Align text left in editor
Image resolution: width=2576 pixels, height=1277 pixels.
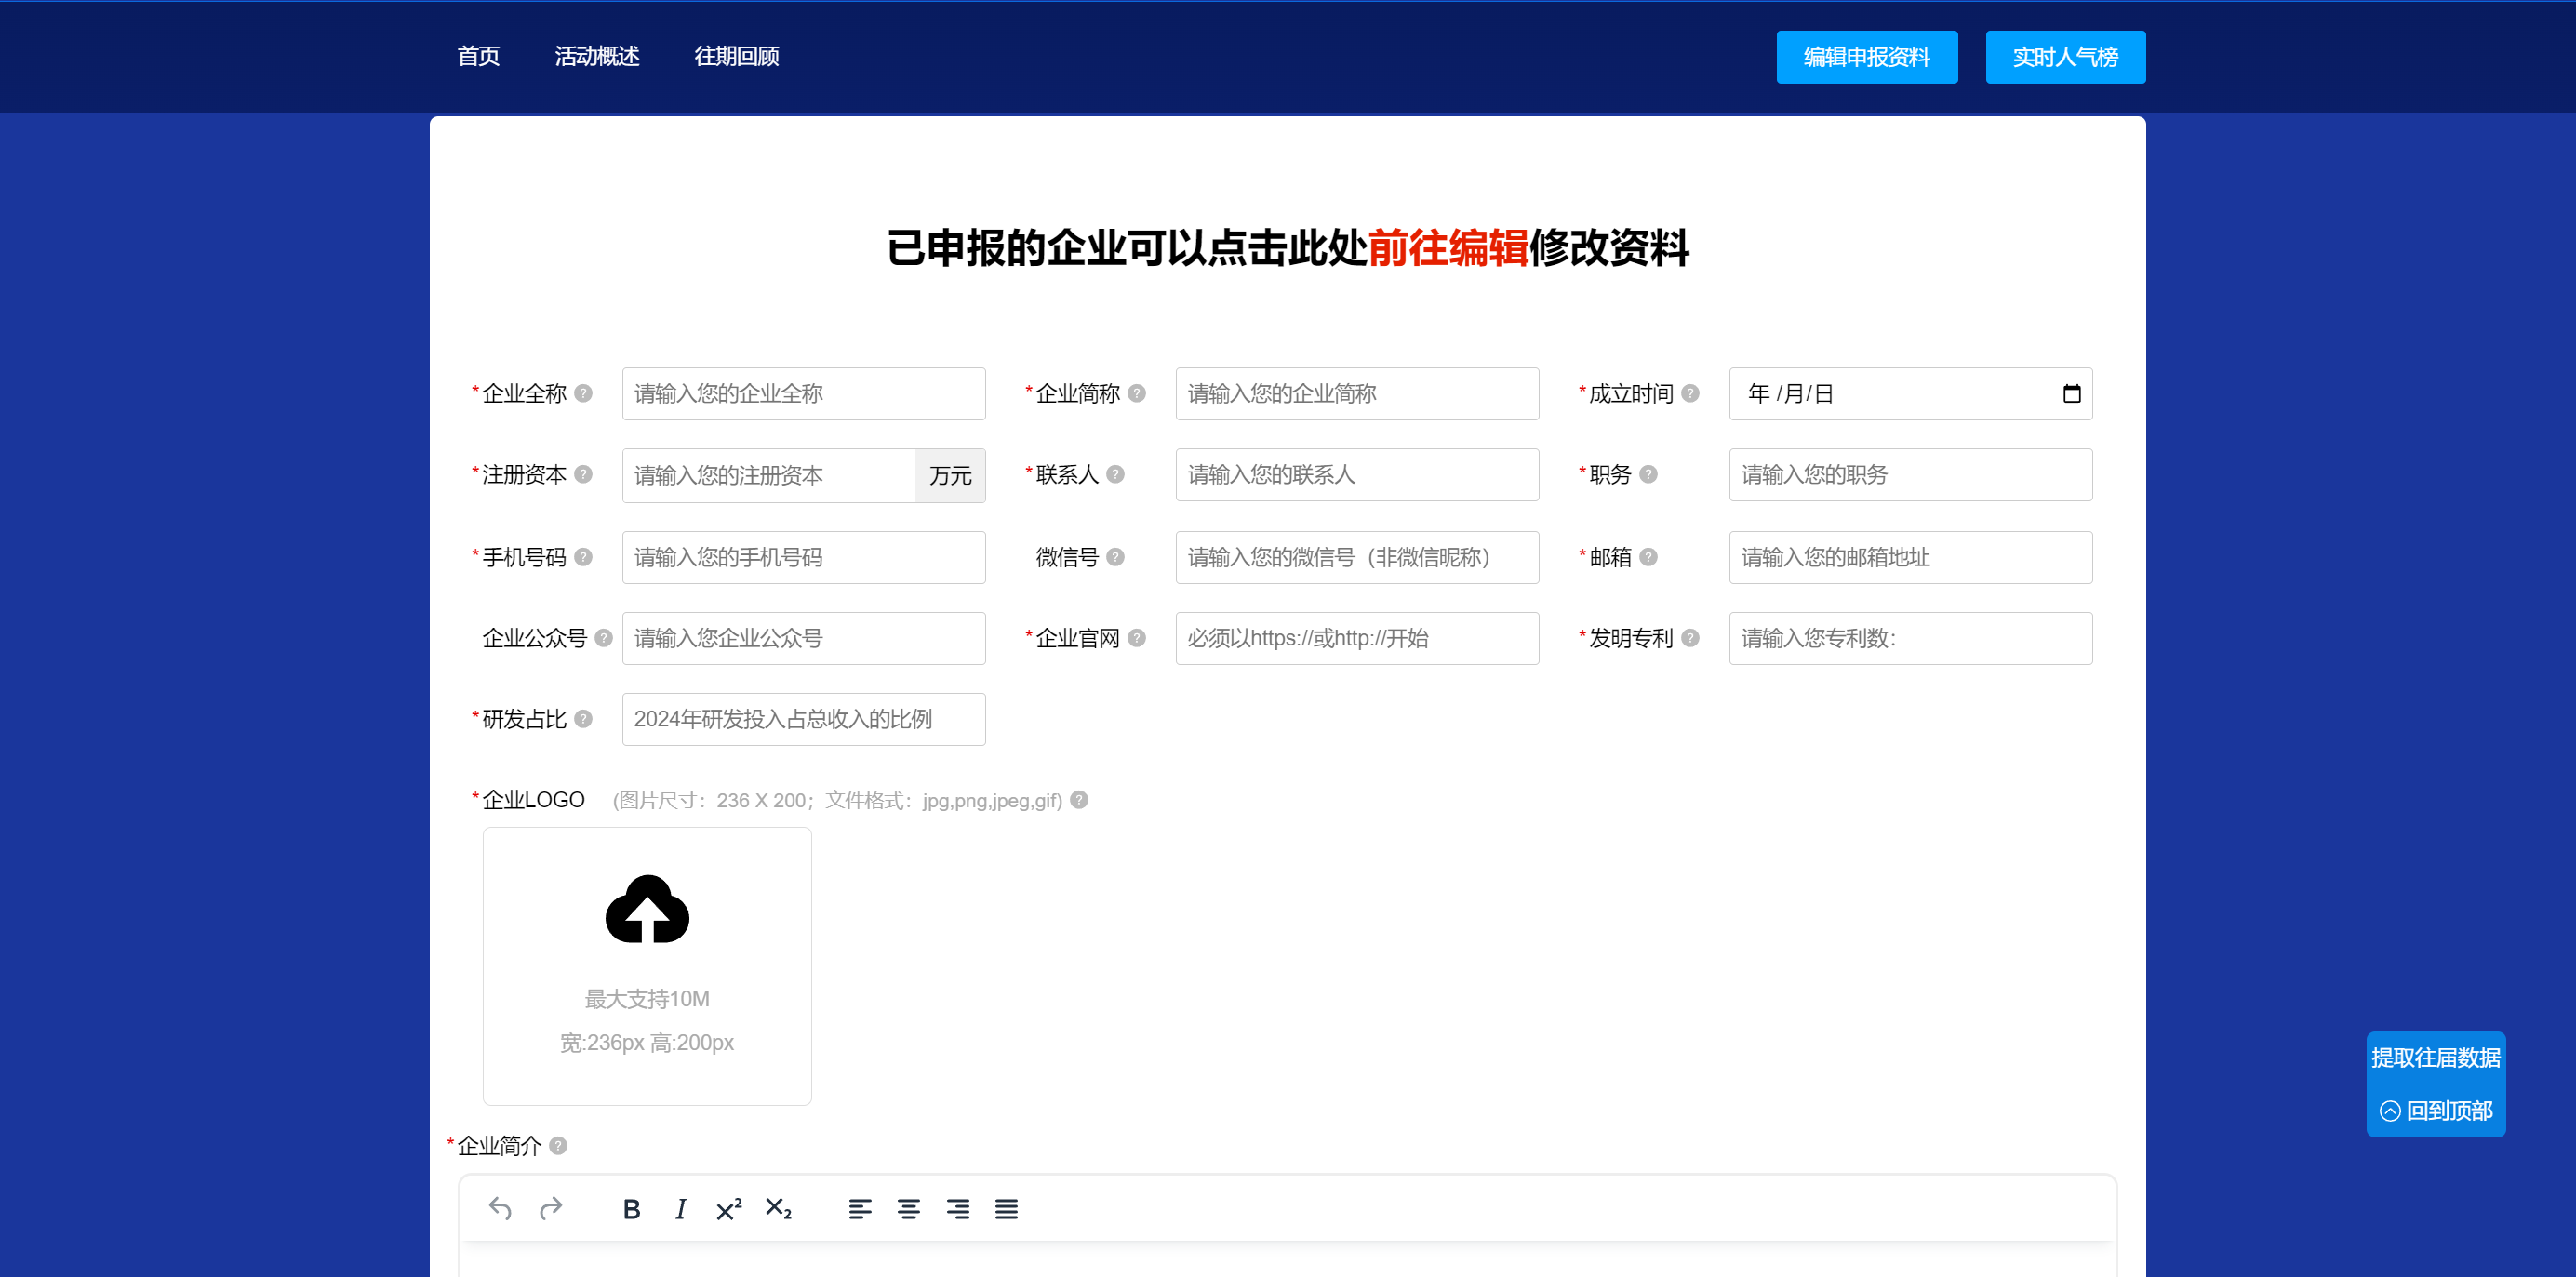860,1209
